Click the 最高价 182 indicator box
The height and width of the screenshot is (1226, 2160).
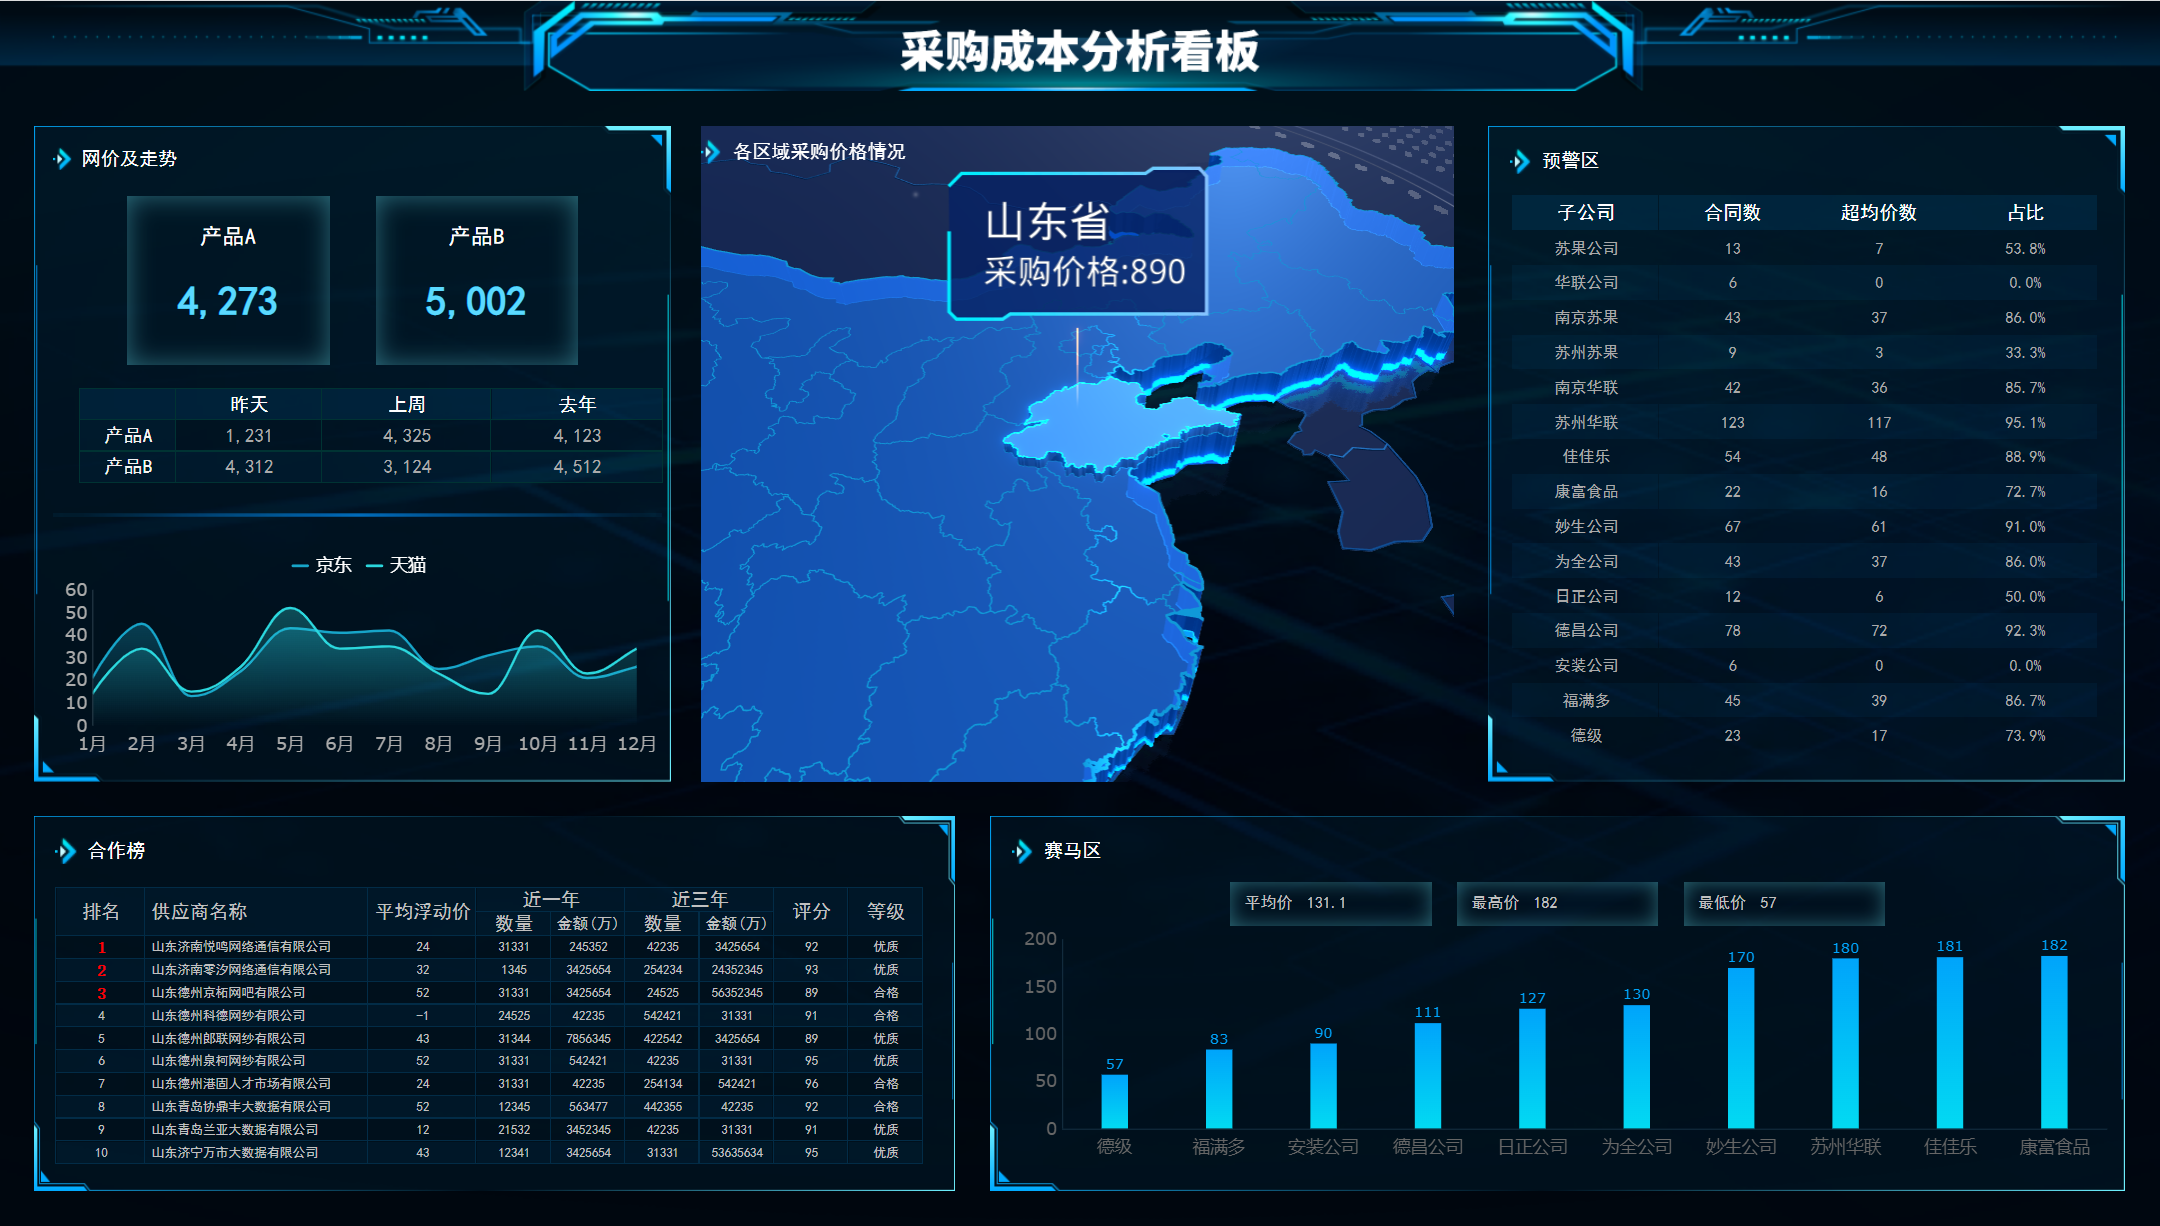click(x=1556, y=903)
